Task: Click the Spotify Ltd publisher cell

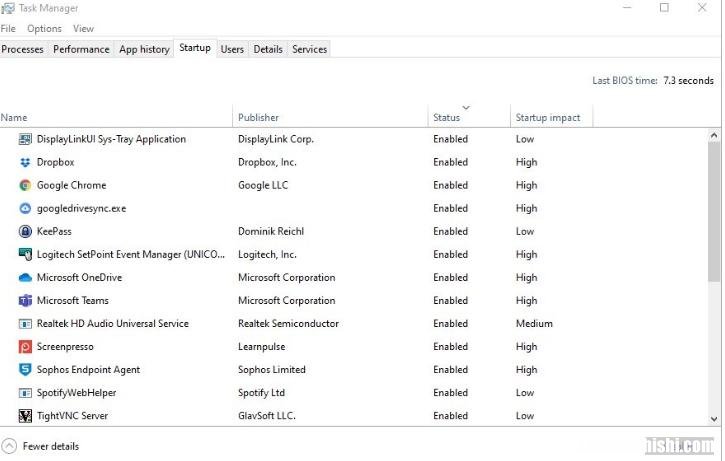Action: 261,393
